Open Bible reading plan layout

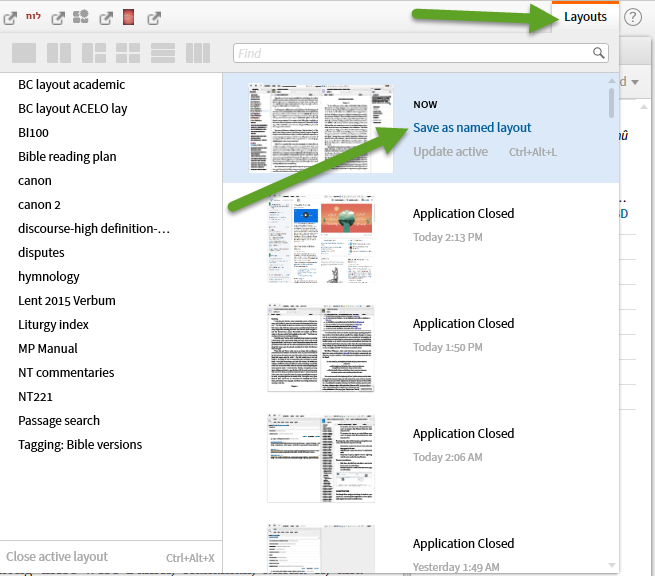(67, 157)
